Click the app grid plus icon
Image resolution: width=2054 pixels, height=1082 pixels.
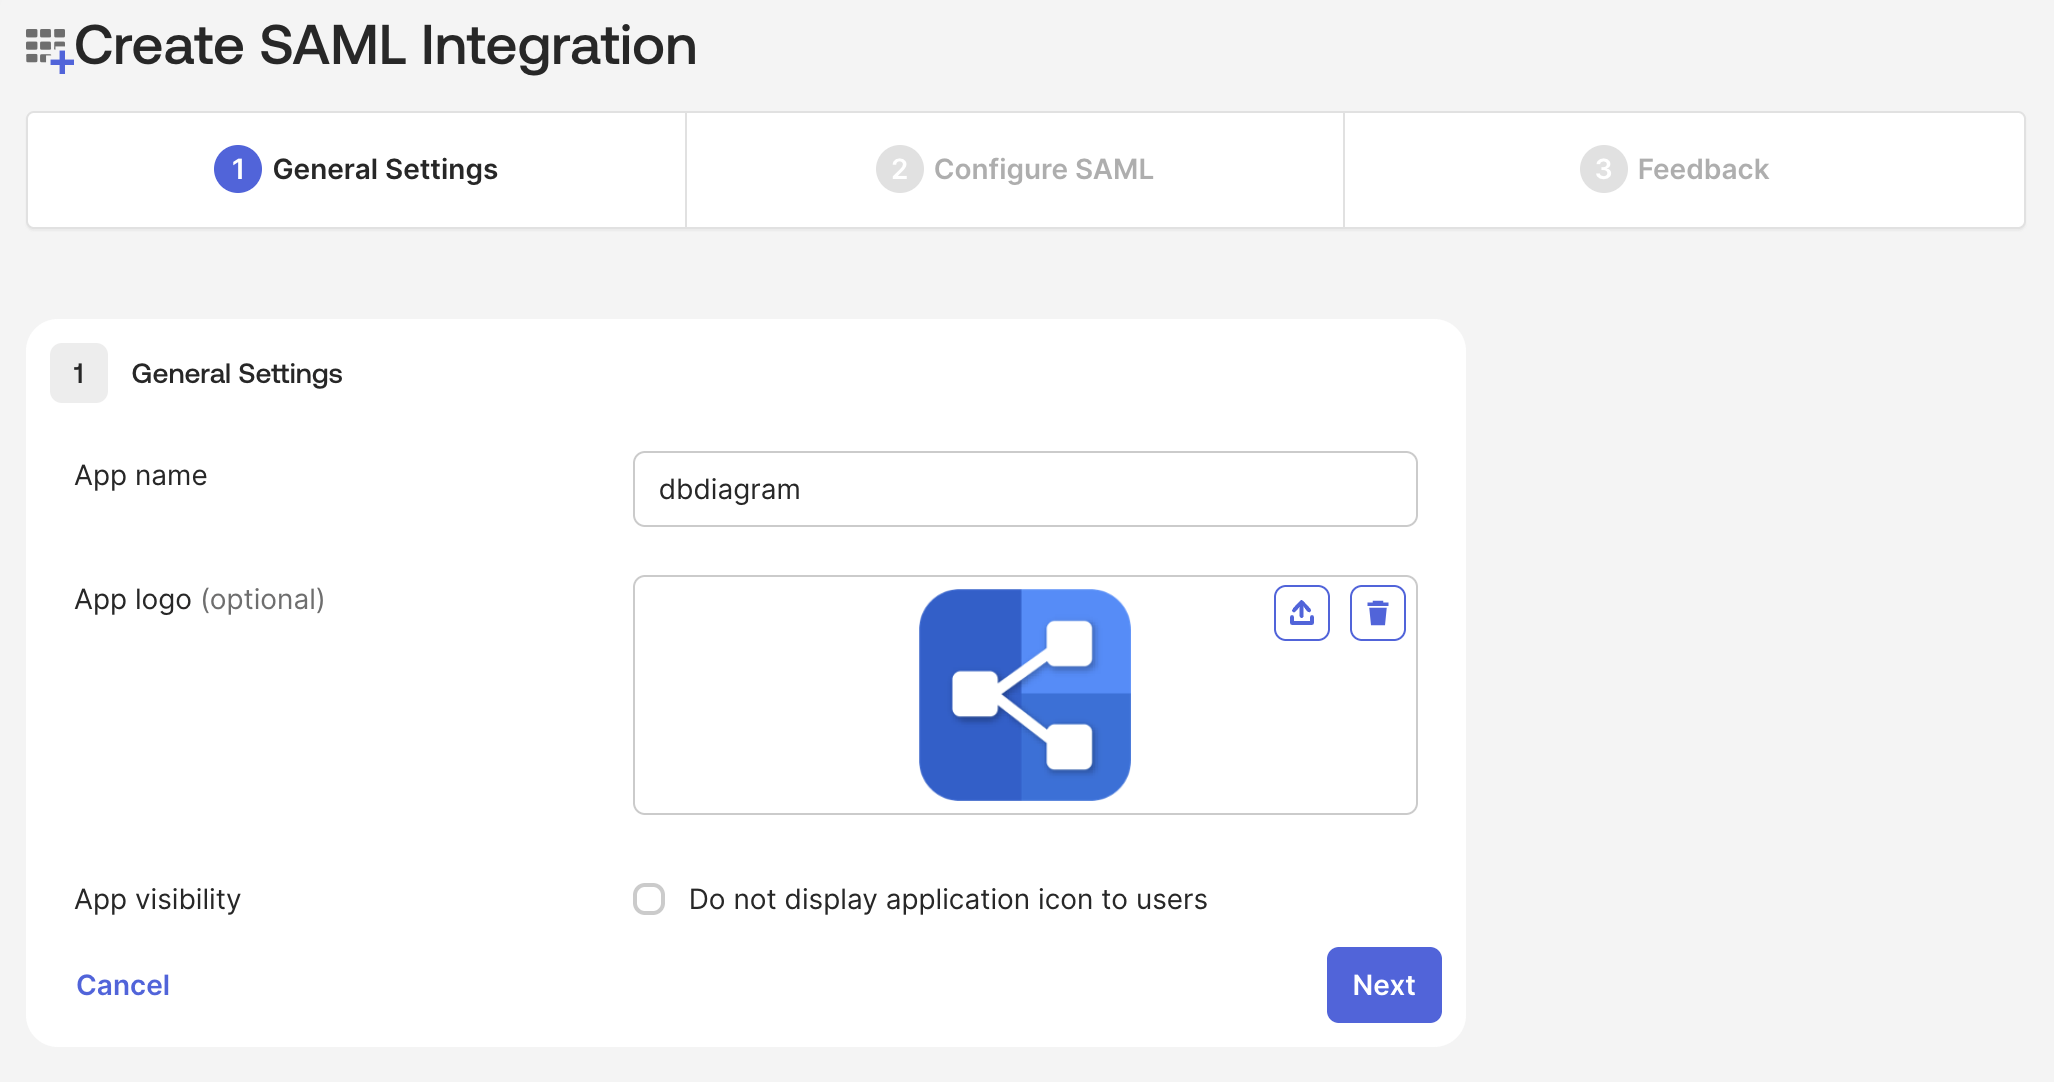(x=47, y=49)
